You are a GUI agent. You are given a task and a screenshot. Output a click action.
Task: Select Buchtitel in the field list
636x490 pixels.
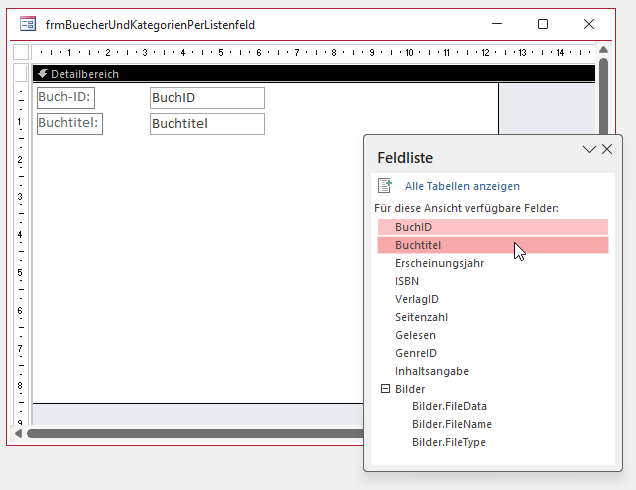(x=418, y=245)
